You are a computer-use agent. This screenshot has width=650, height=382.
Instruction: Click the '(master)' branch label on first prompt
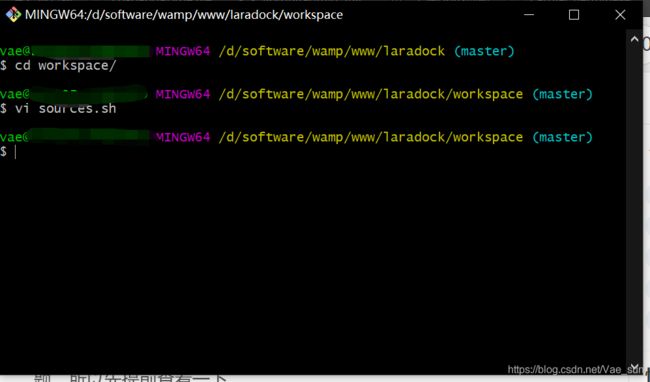484,51
